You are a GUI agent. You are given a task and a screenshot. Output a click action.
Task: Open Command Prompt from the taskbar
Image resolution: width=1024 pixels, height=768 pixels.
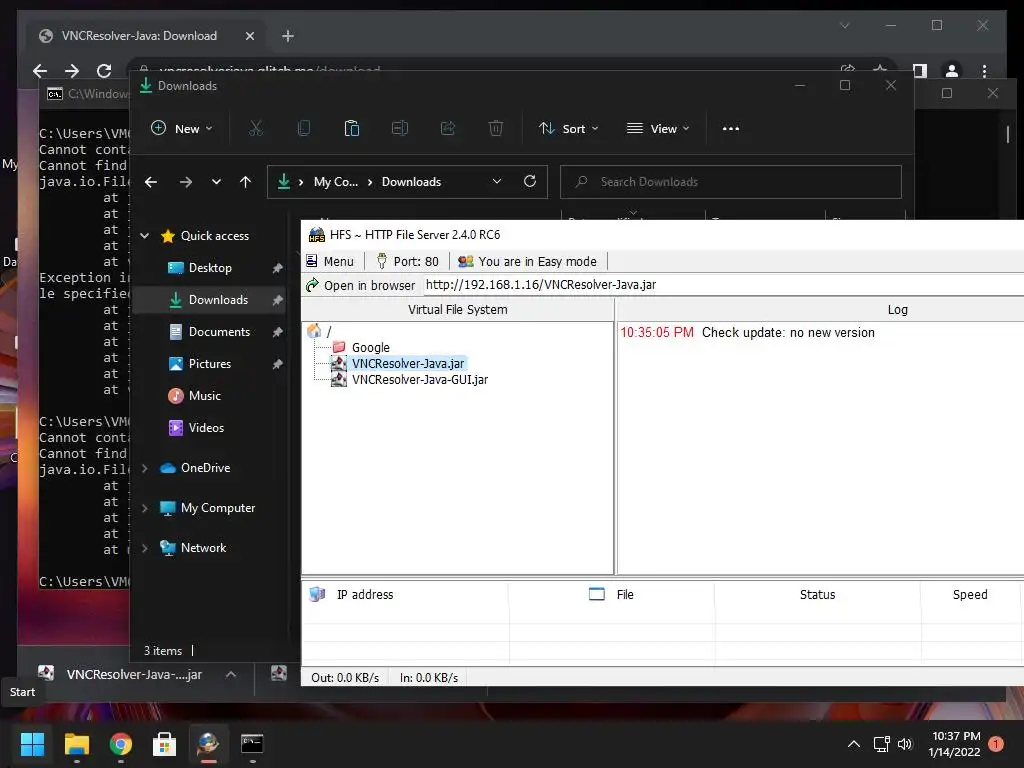(x=252, y=744)
